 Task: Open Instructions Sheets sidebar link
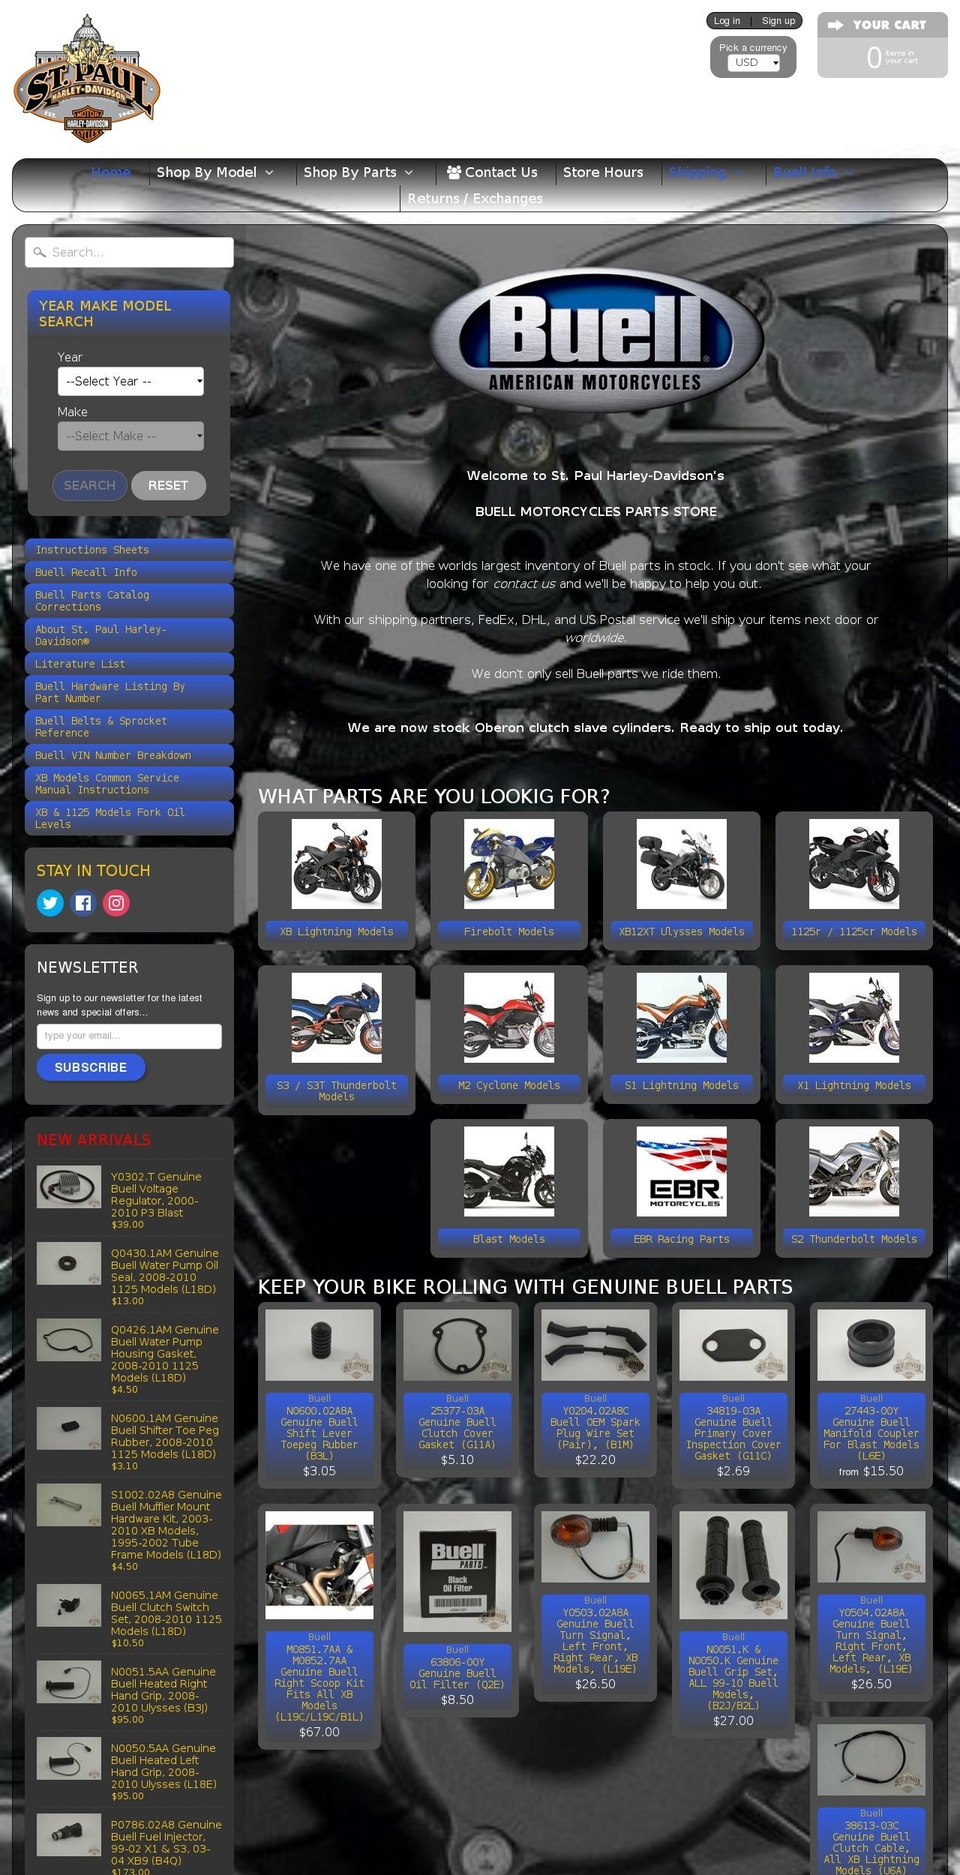coord(129,550)
